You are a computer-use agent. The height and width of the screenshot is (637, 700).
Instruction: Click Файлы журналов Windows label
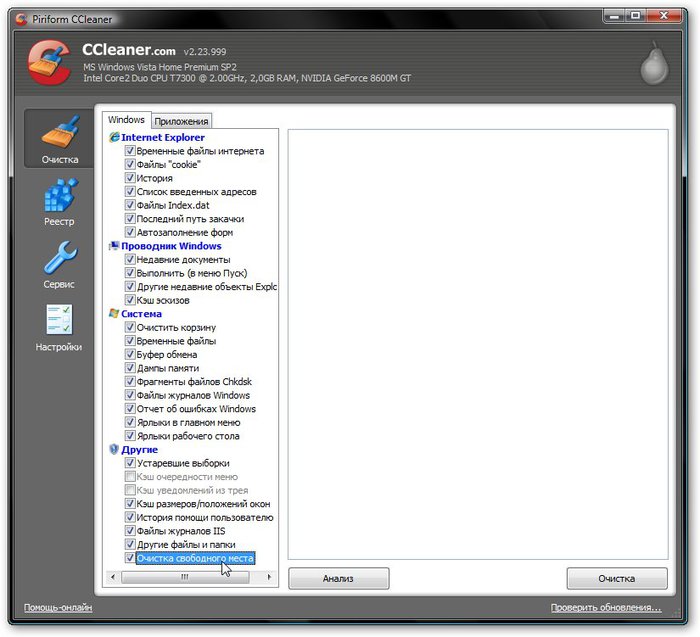193,395
